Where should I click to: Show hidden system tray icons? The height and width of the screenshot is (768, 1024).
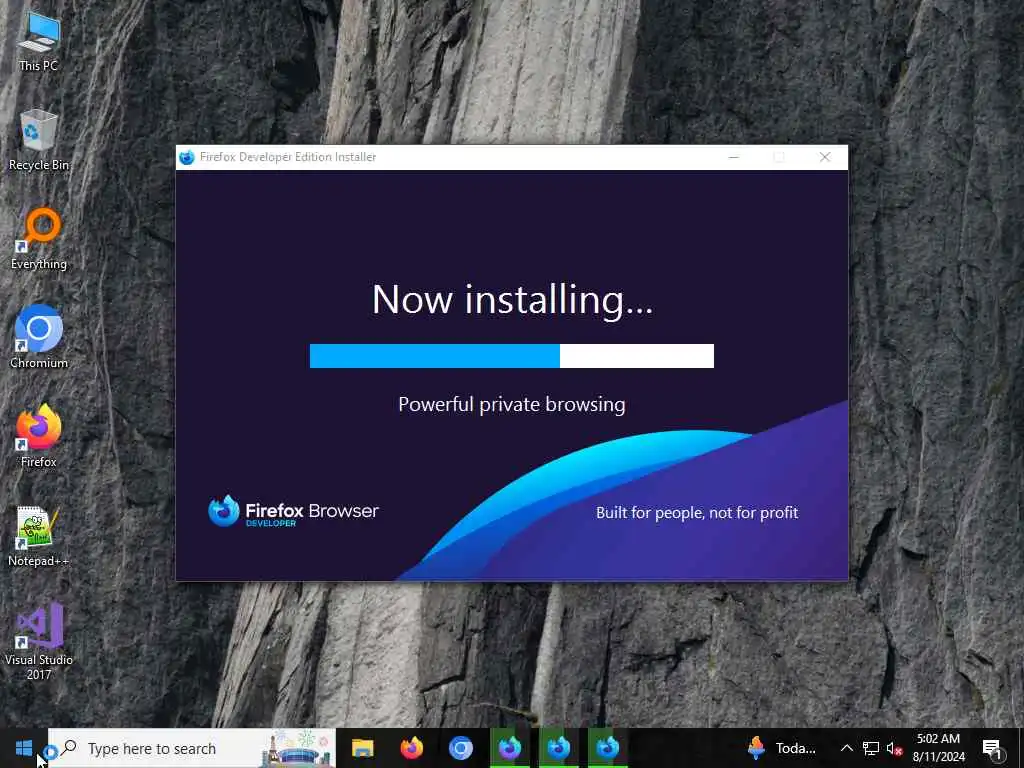[x=846, y=748]
